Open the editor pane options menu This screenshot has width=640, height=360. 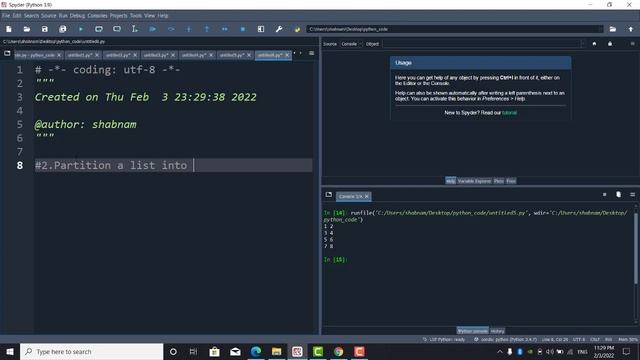click(311, 53)
